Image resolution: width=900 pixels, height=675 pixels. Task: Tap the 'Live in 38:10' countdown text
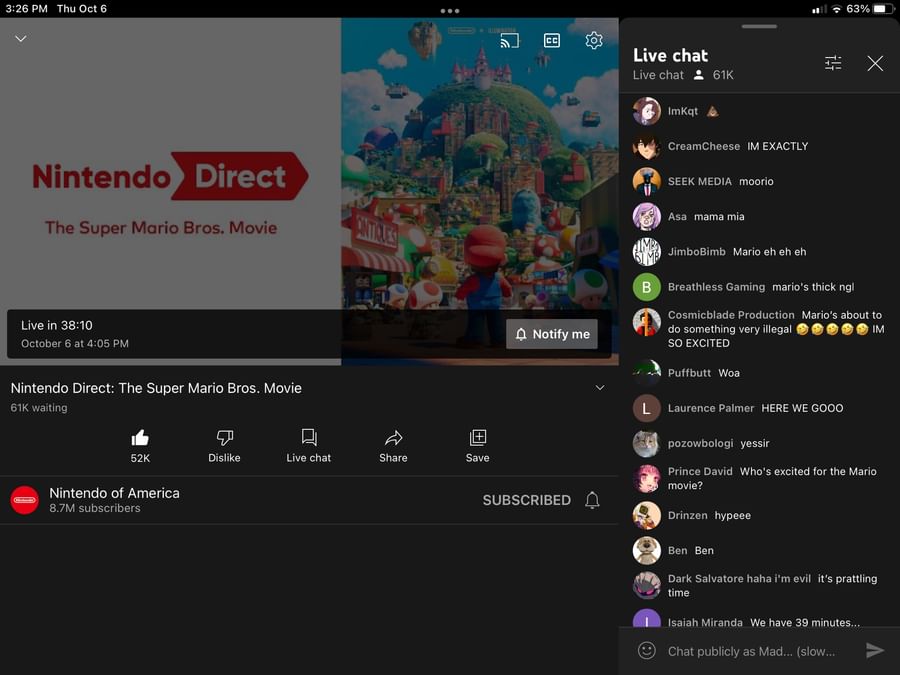57,325
